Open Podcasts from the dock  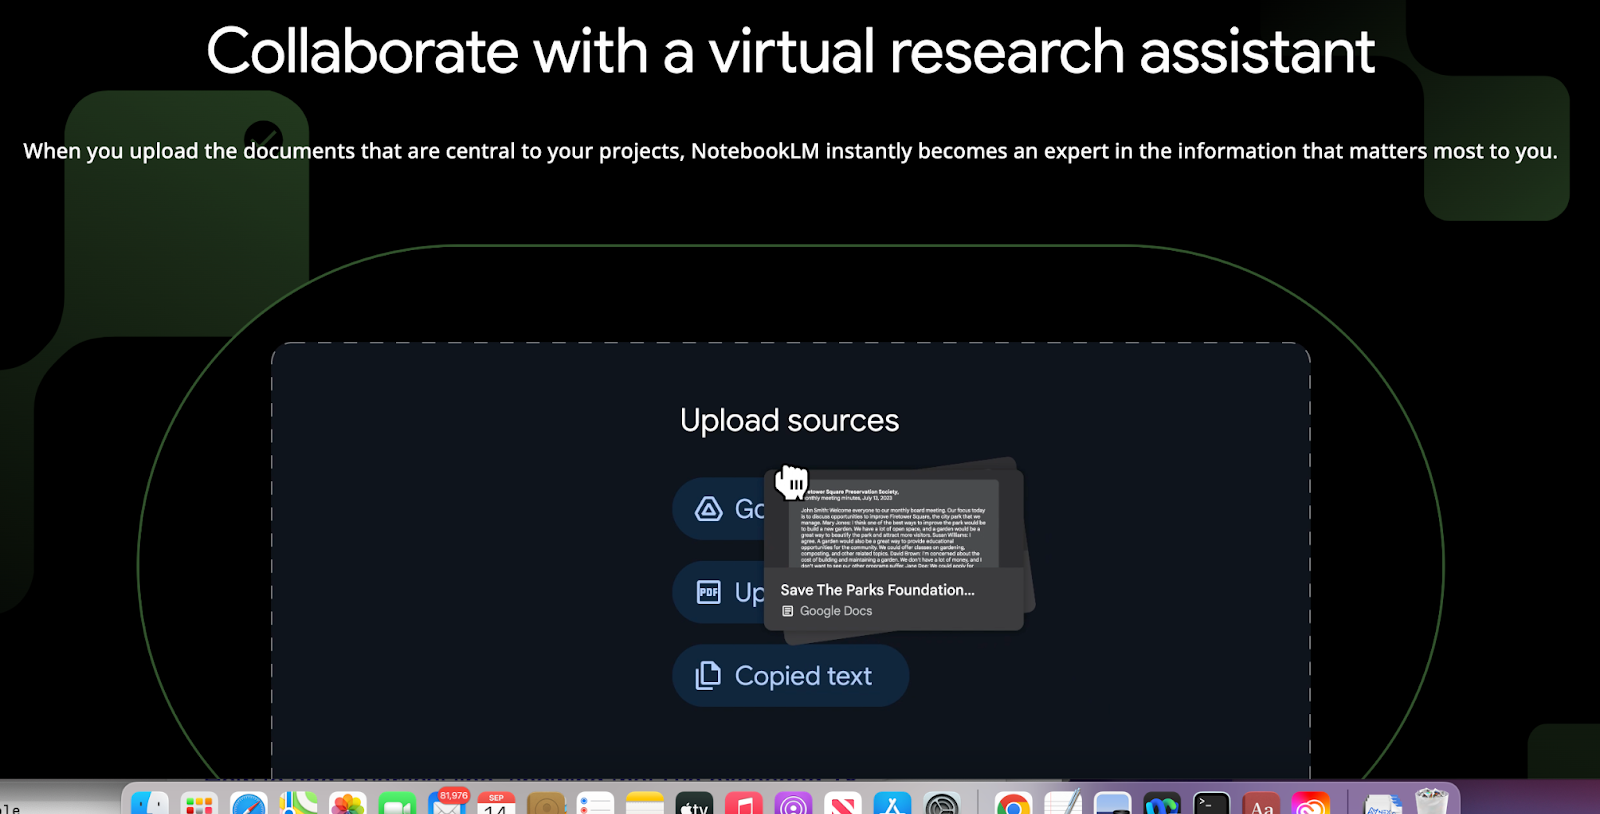tap(793, 803)
